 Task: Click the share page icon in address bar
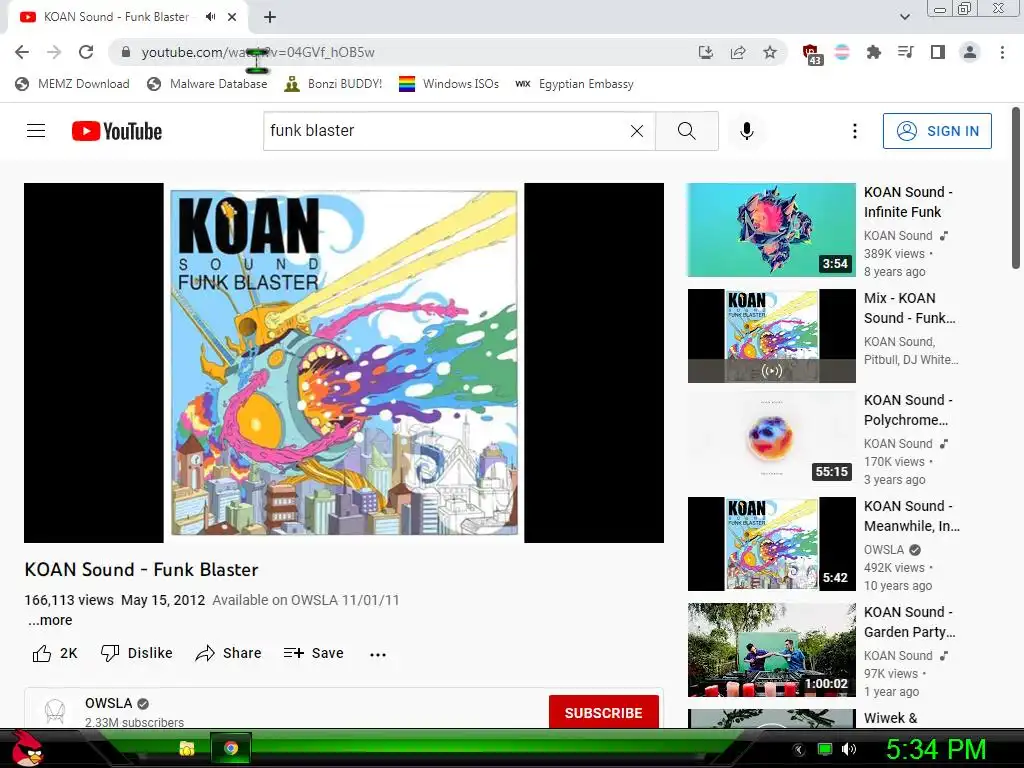(x=738, y=52)
